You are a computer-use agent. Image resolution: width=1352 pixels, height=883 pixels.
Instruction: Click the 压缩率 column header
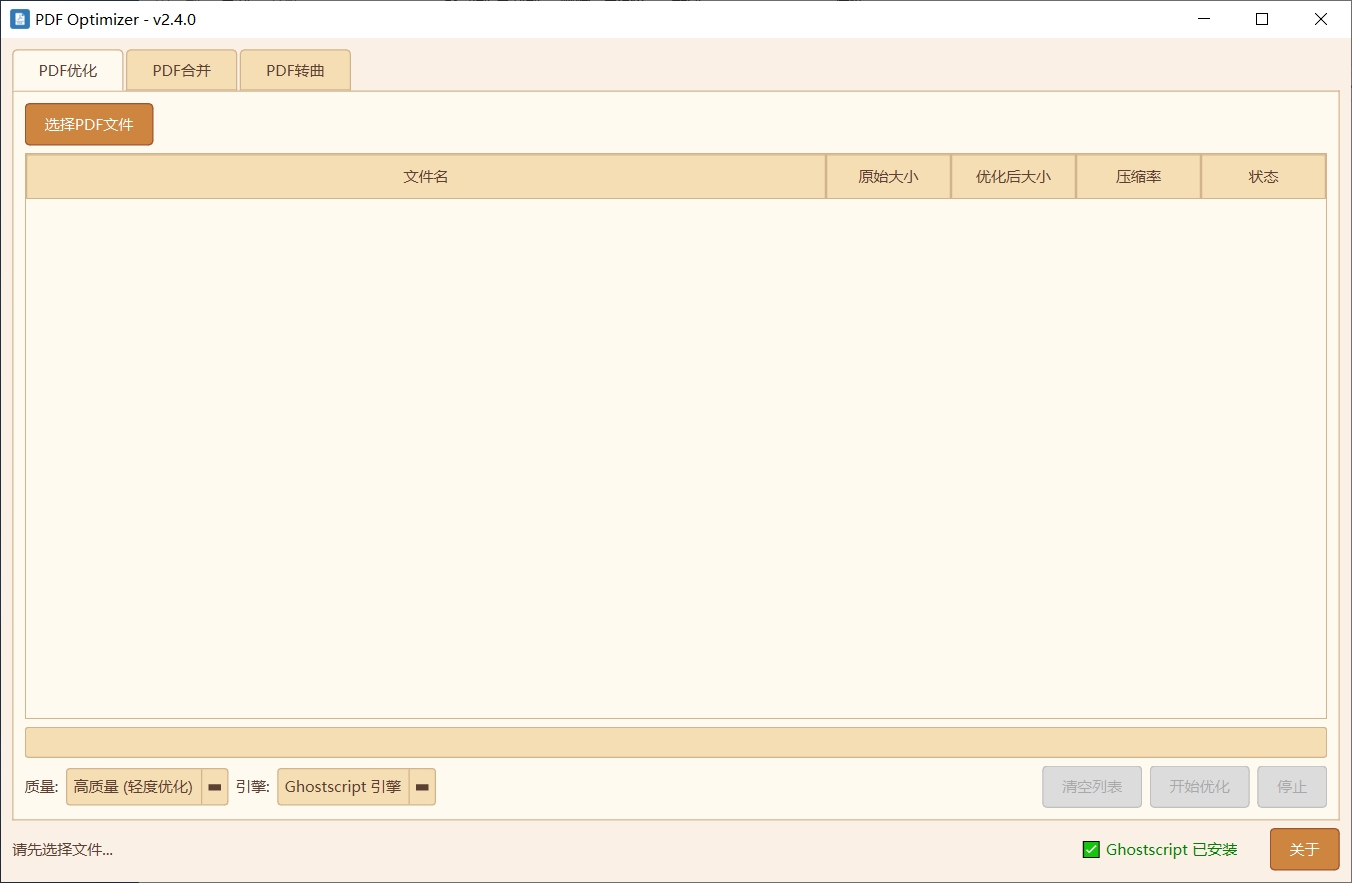tap(1138, 177)
